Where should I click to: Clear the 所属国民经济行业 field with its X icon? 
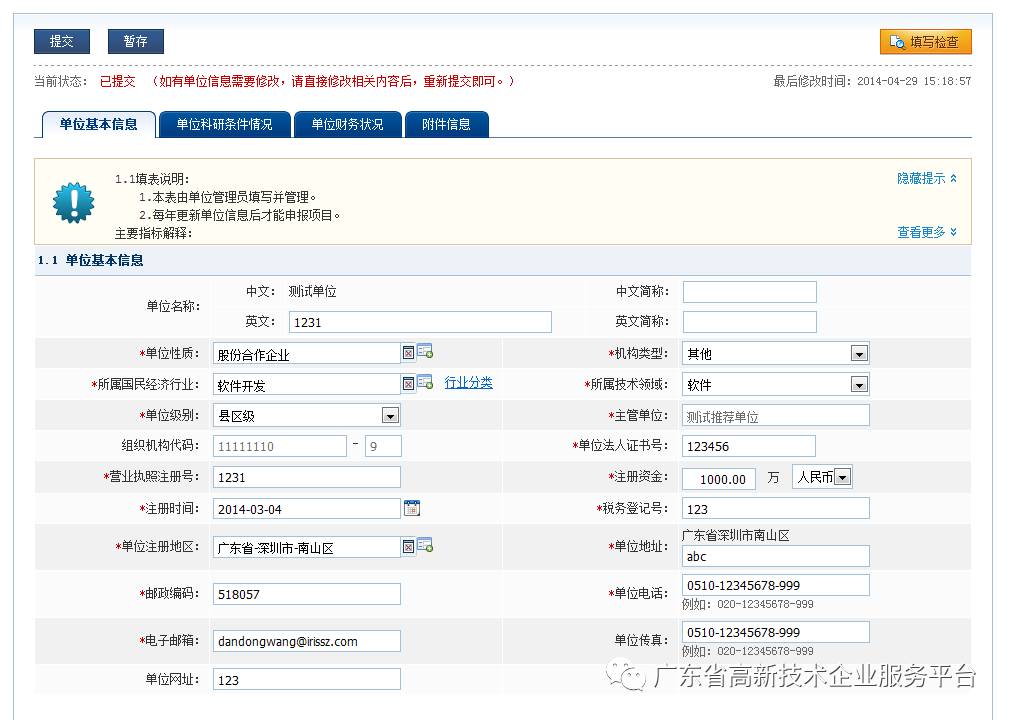point(408,383)
